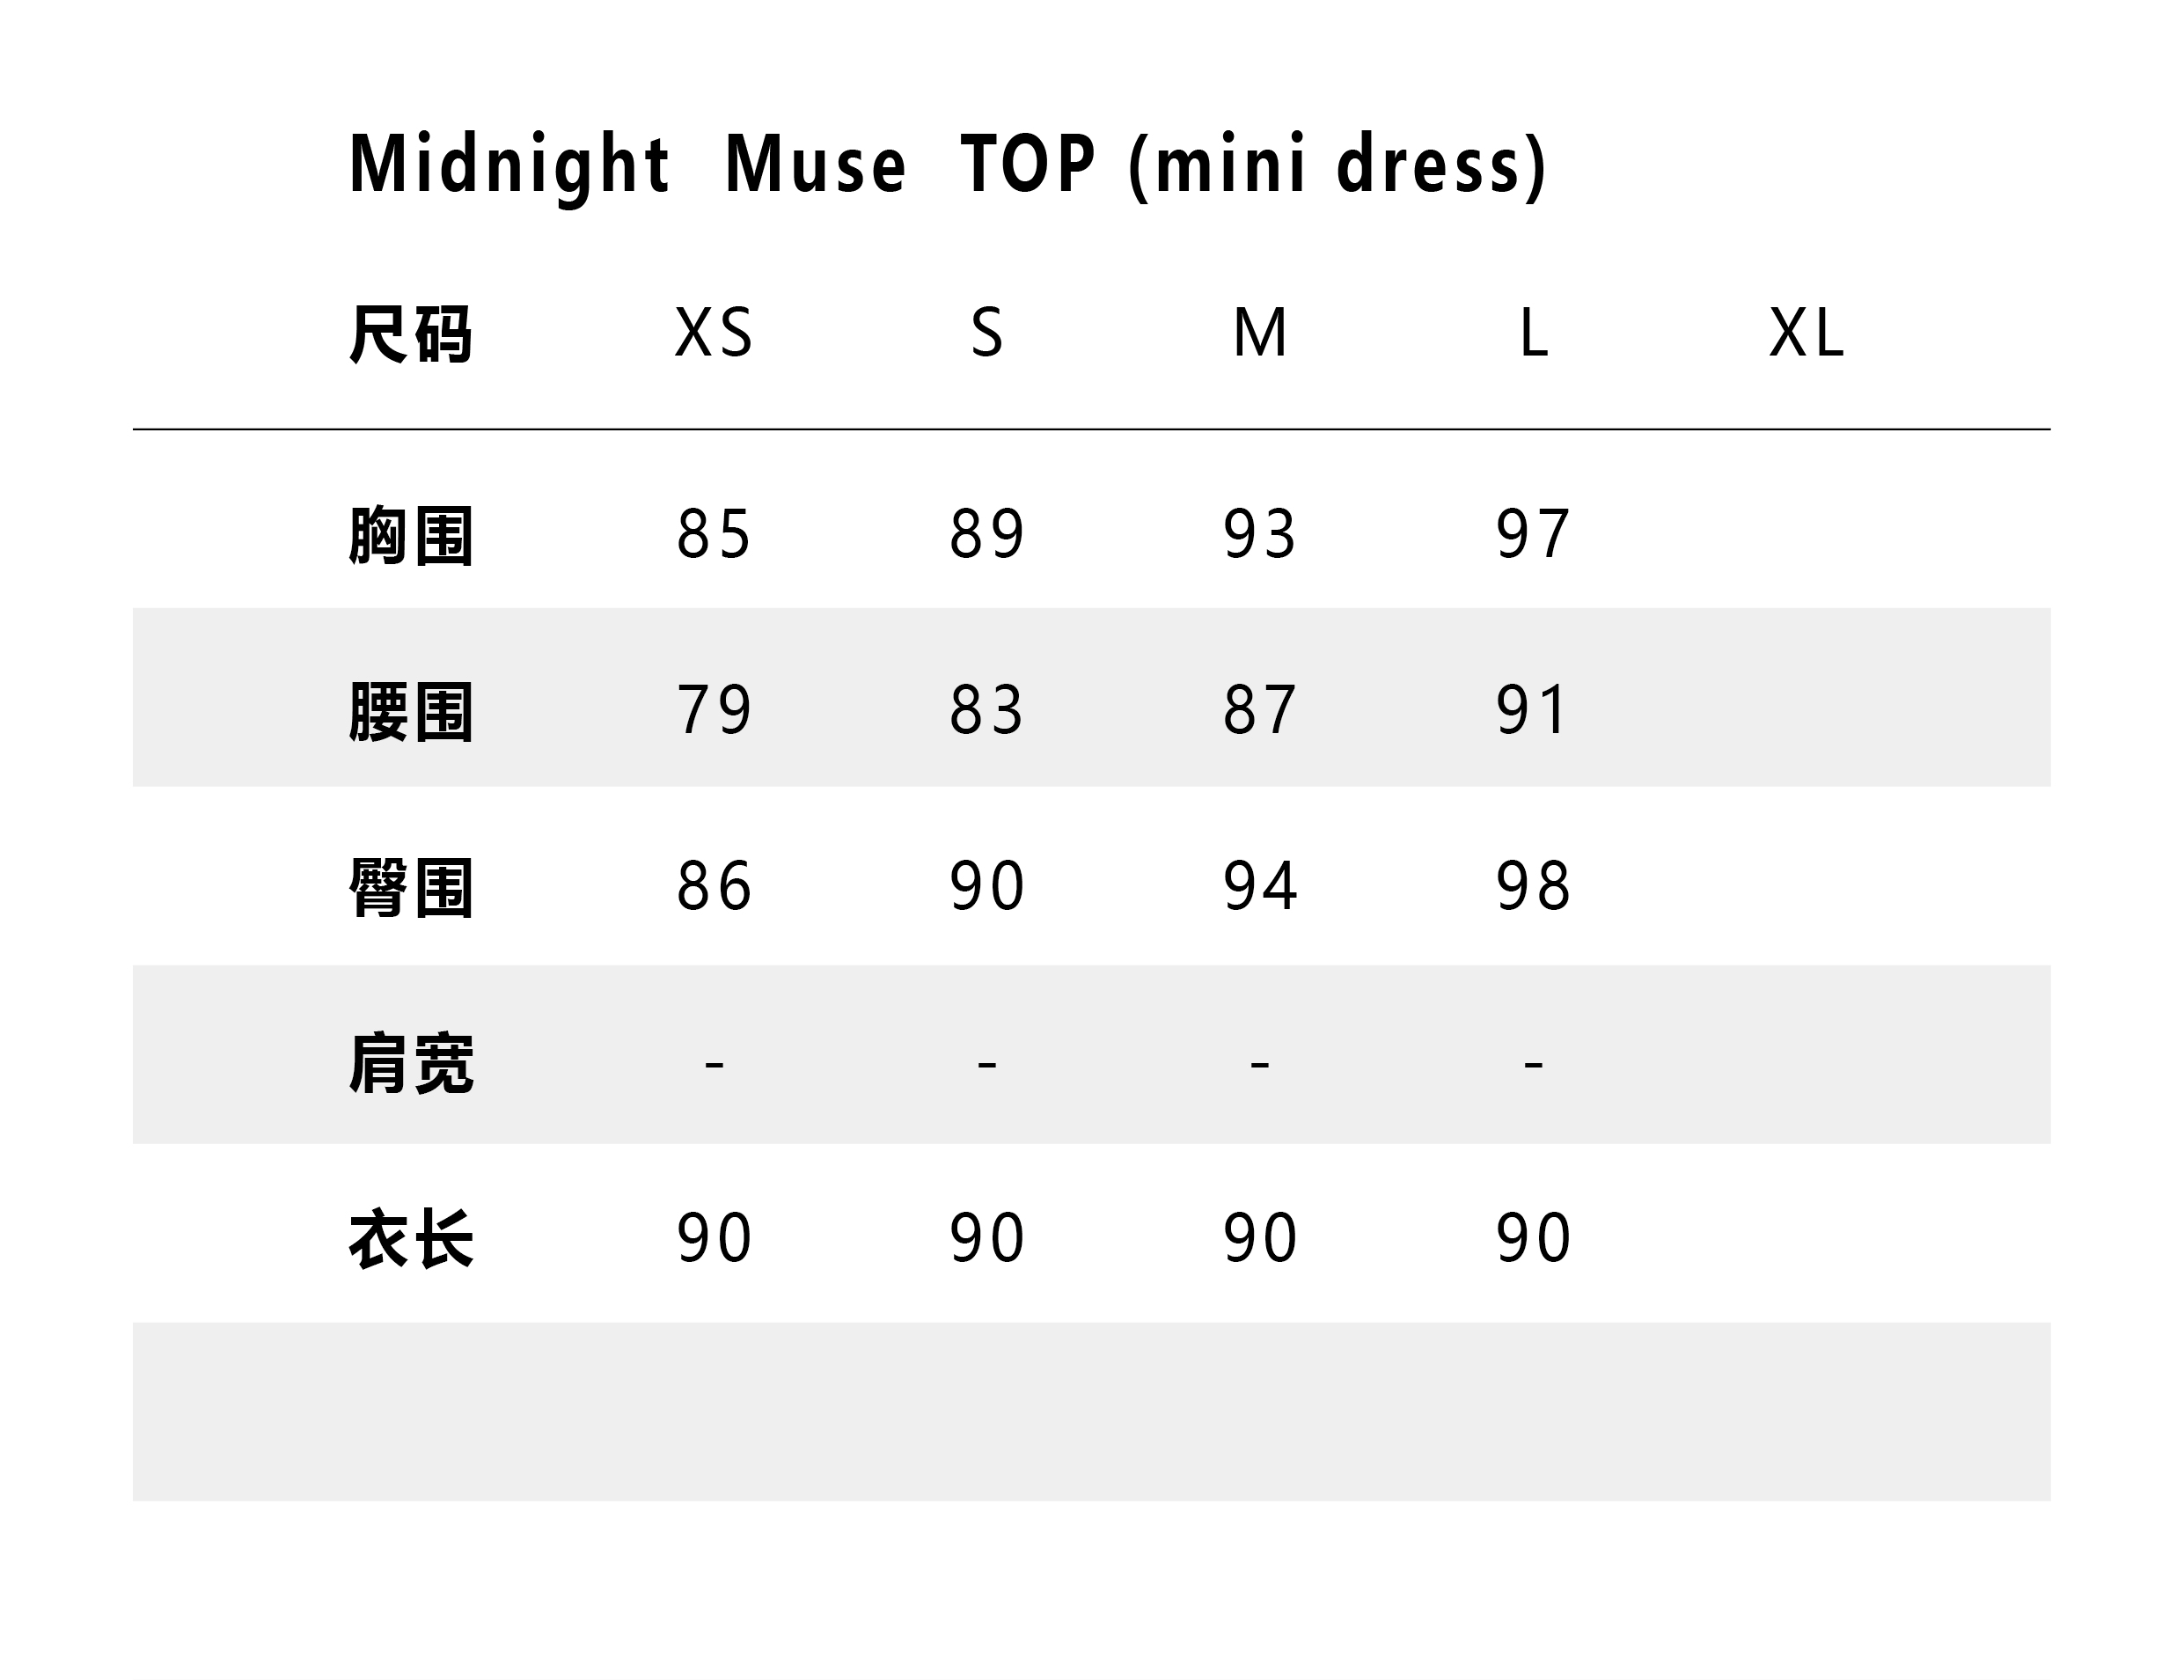The width and height of the screenshot is (2184, 1680).
Task: Click the hip value 94 for M
Action: point(1260,887)
